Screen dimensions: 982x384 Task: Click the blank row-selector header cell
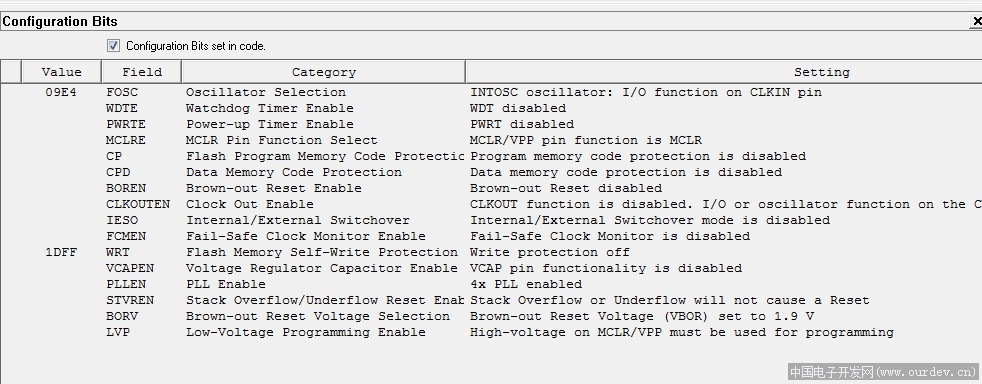coord(11,71)
